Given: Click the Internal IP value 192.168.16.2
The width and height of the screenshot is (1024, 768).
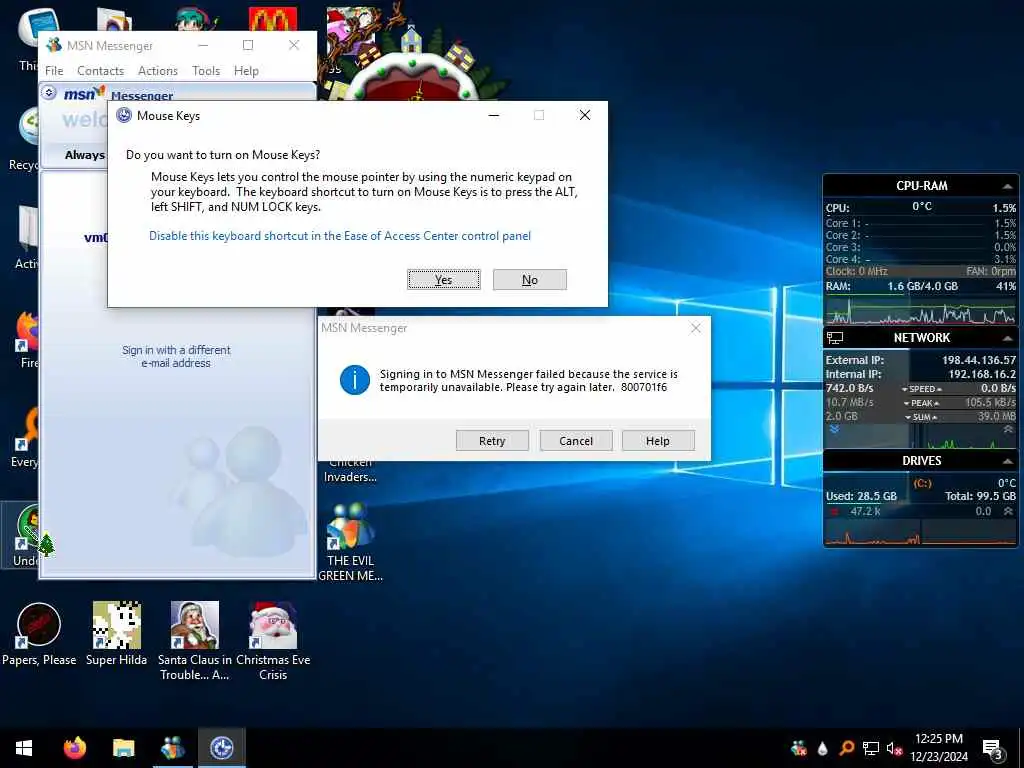Looking at the screenshot, I should [x=982, y=374].
